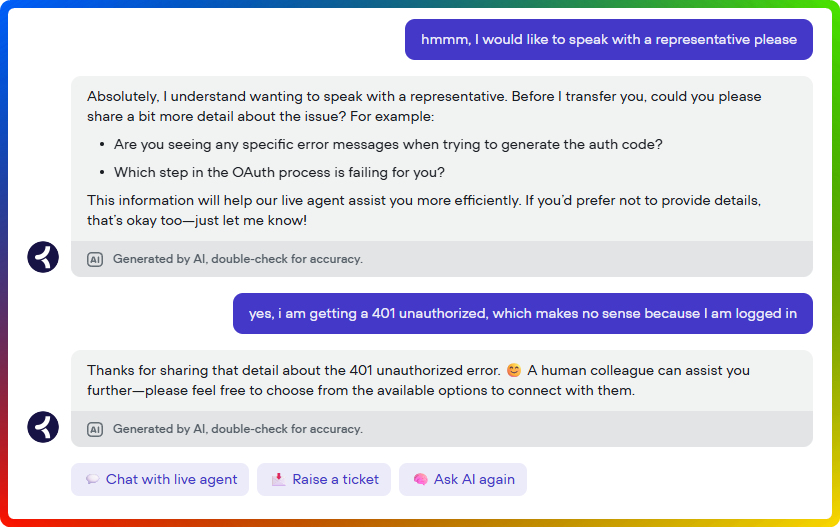Click the bot avatar beside the 401 error reply
Image resolution: width=840 pixels, height=527 pixels.
coord(43,427)
